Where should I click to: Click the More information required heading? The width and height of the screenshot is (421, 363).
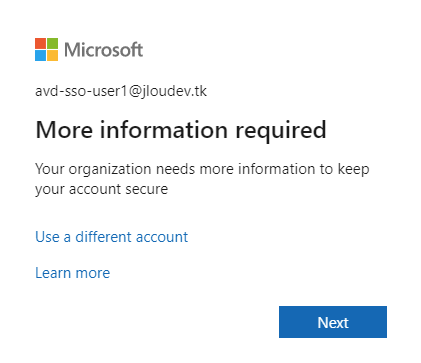click(181, 130)
